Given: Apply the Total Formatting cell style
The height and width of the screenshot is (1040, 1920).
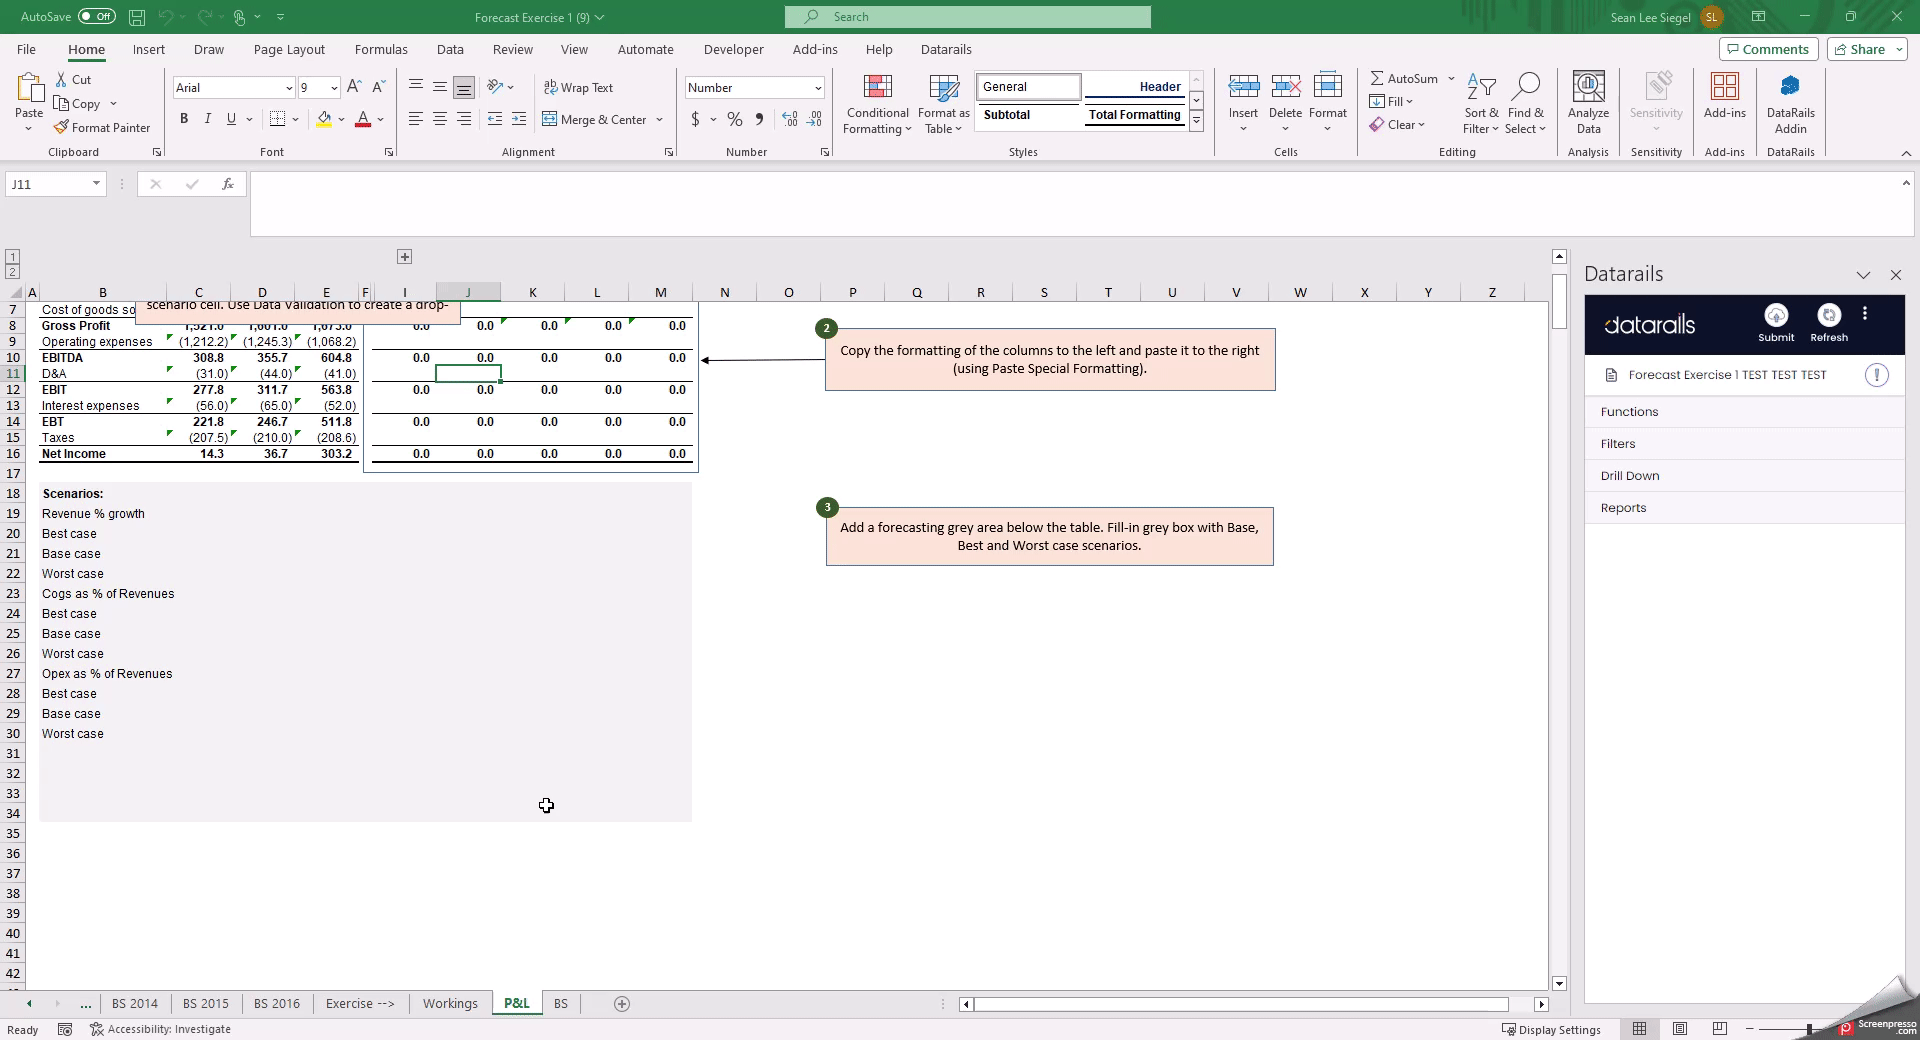Looking at the screenshot, I should tap(1134, 115).
